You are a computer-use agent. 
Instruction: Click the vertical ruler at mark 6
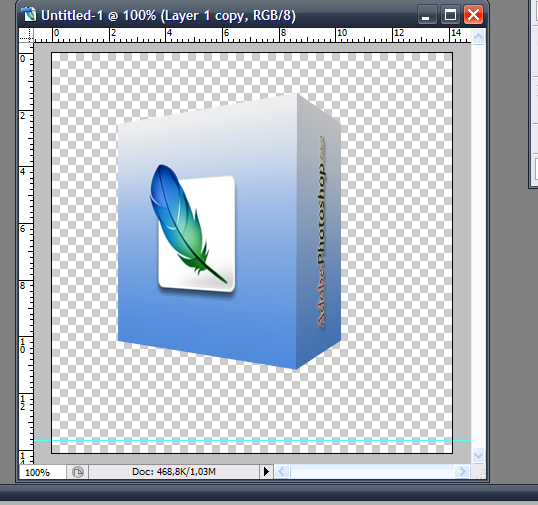(23, 228)
